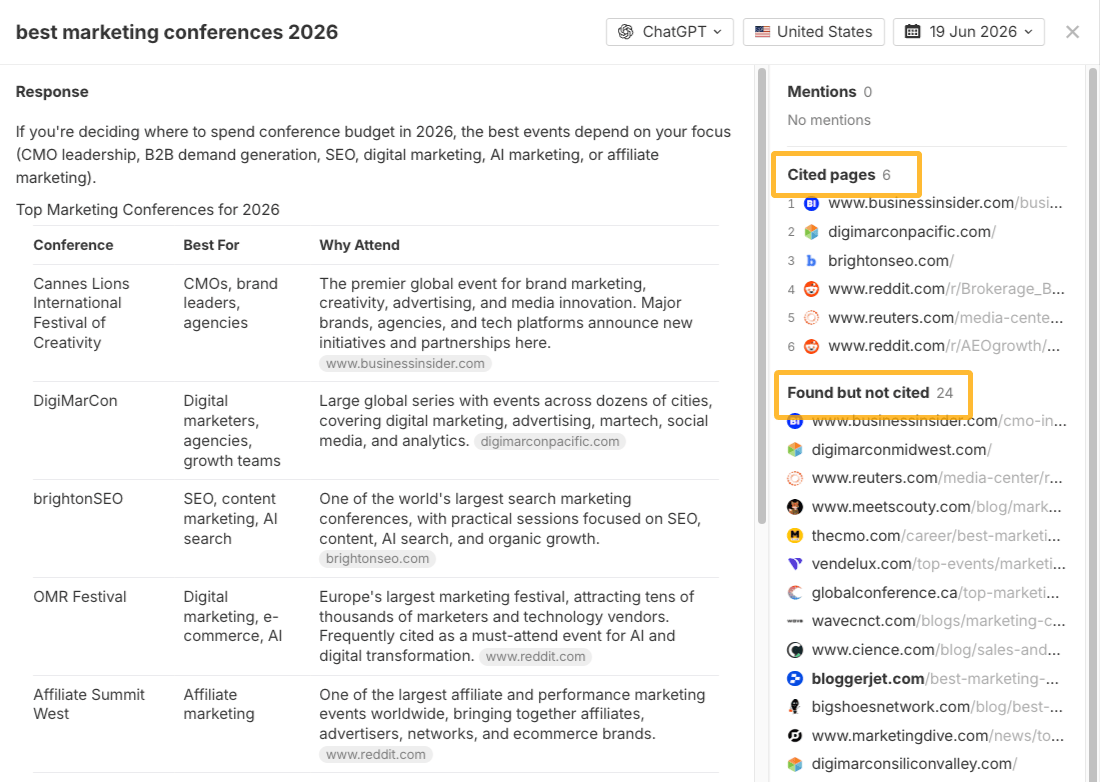Open cited page www.reddit.com/r/Brokerage_B...
Screen dimensions: 1100x782
[x=946, y=289]
